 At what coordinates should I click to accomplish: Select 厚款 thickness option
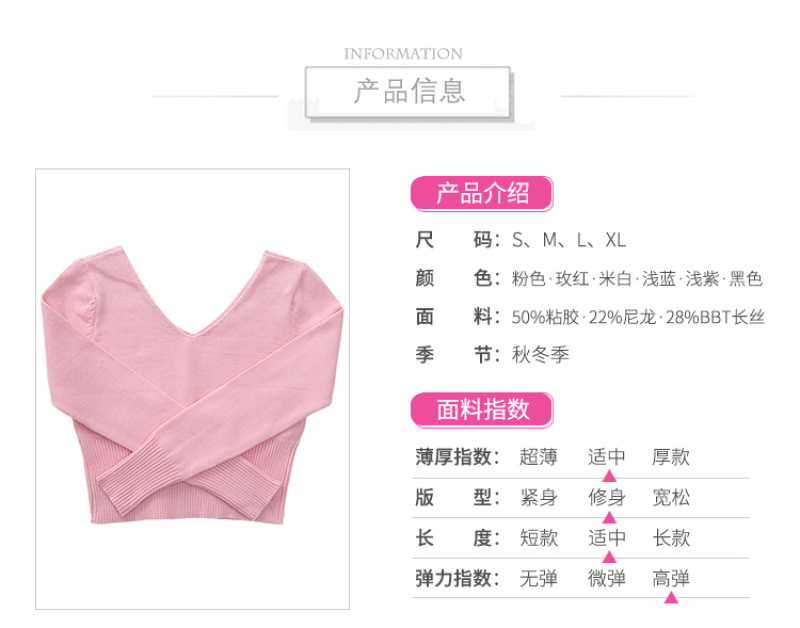670,457
